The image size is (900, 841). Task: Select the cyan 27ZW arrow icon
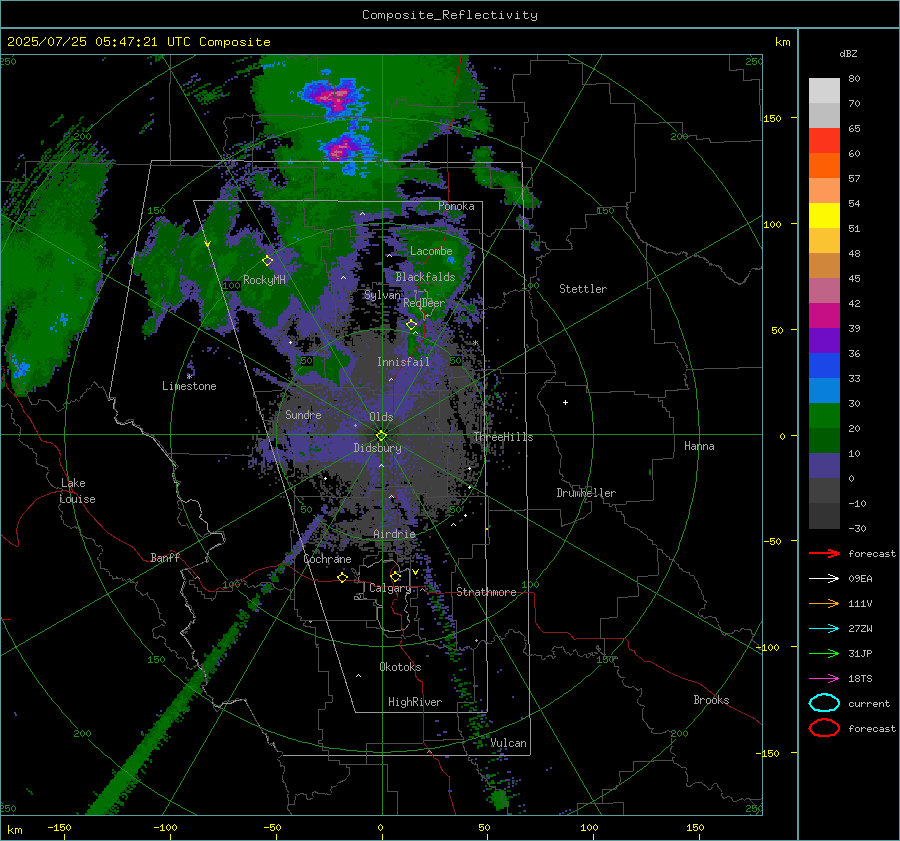[824, 629]
